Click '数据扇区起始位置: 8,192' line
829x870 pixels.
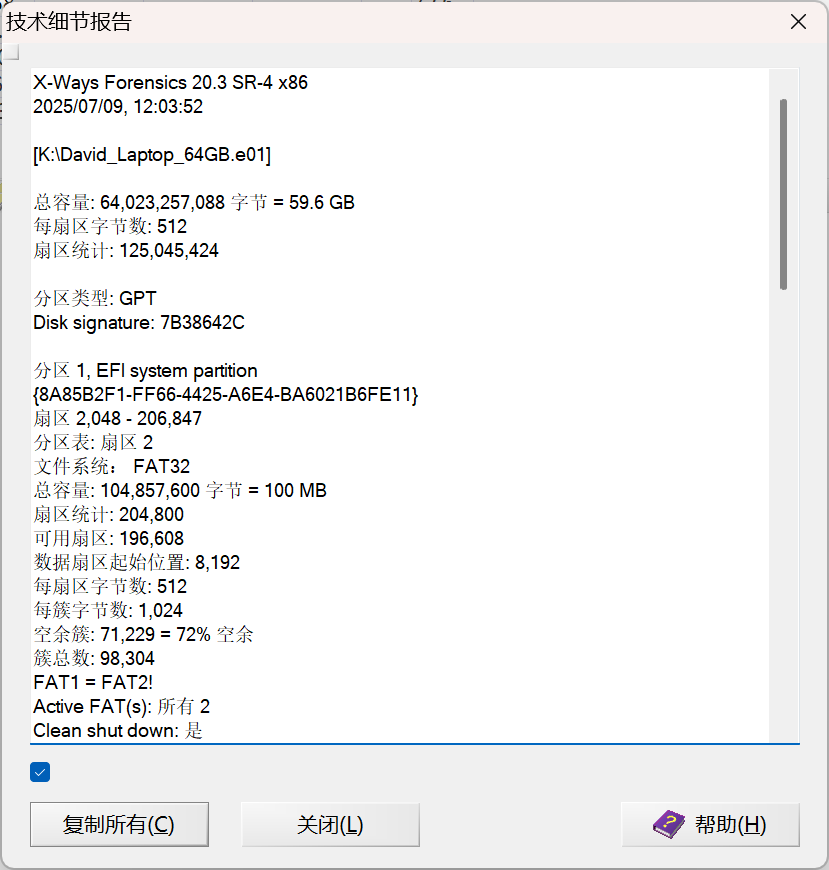pos(137,563)
